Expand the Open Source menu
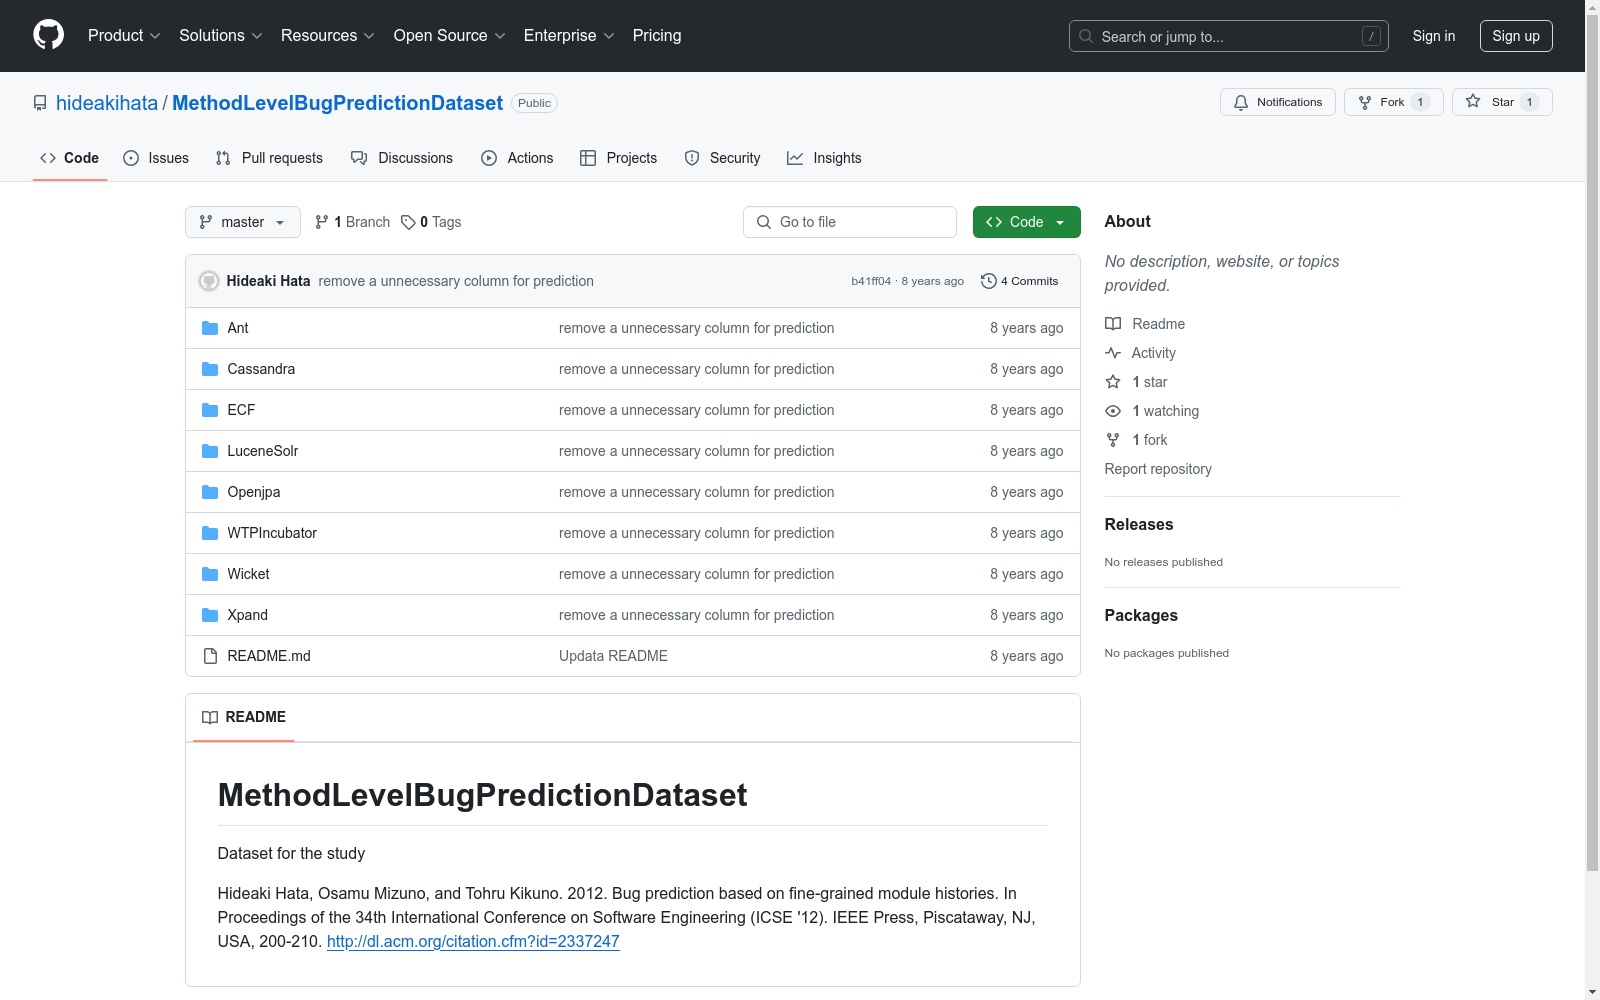 (x=450, y=35)
